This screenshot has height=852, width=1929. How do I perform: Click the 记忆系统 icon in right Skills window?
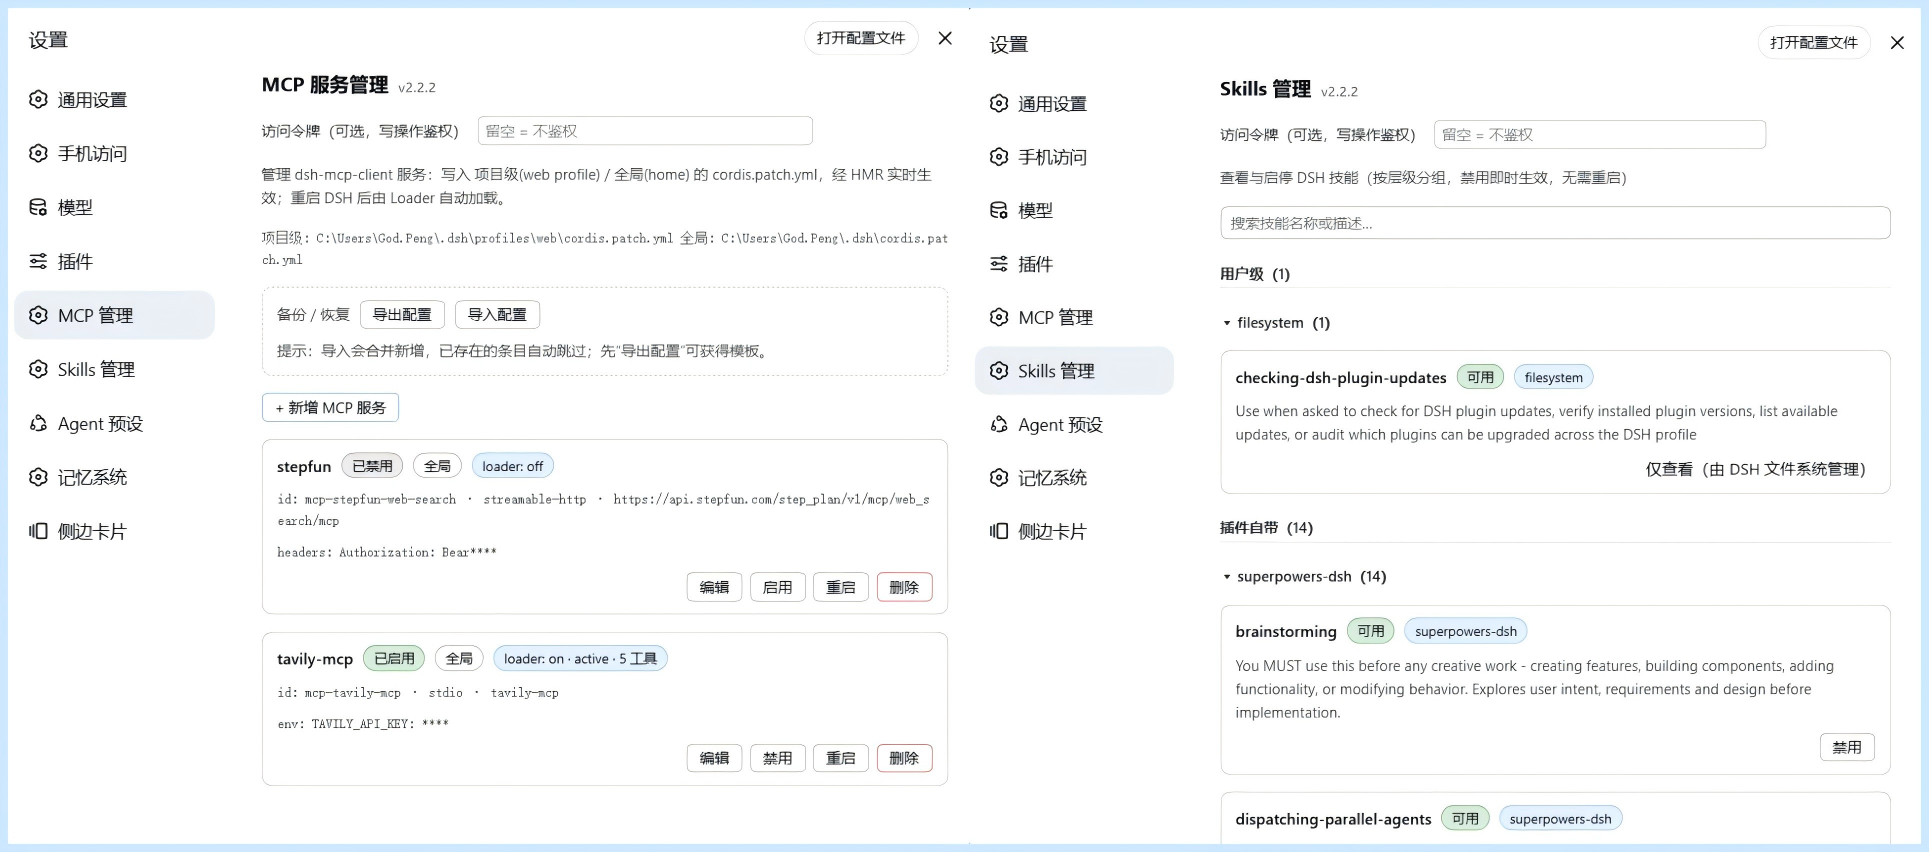coord(999,477)
